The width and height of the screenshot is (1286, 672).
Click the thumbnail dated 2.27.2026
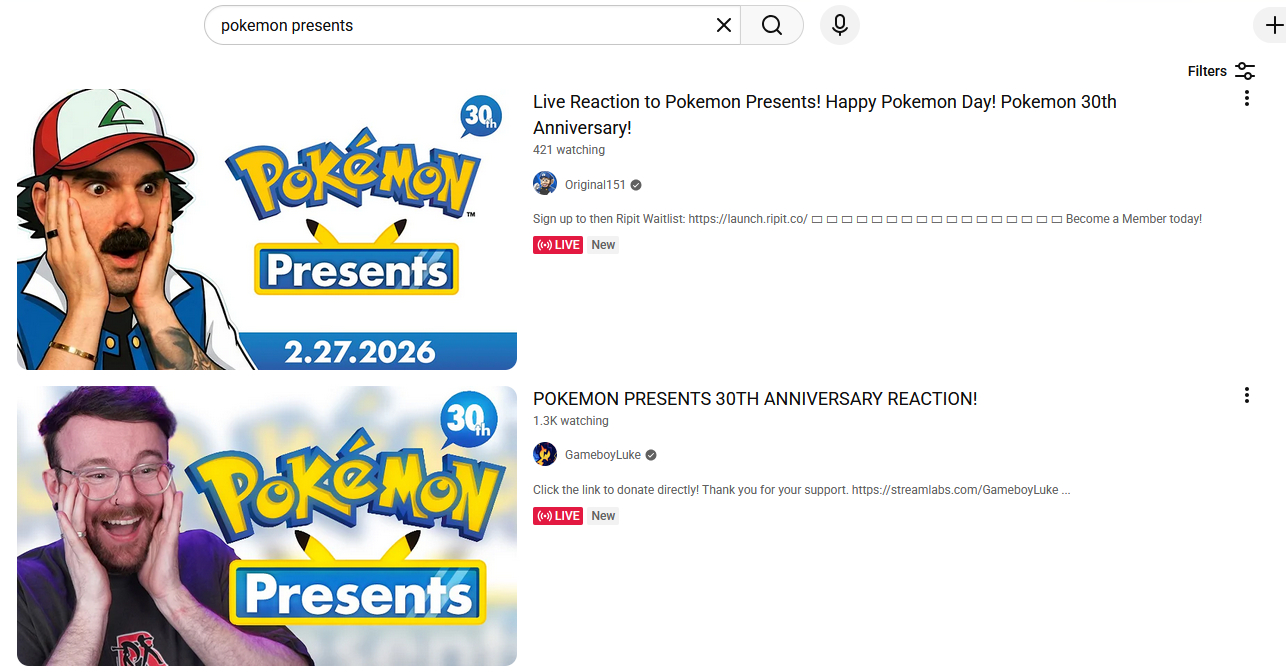(x=267, y=228)
